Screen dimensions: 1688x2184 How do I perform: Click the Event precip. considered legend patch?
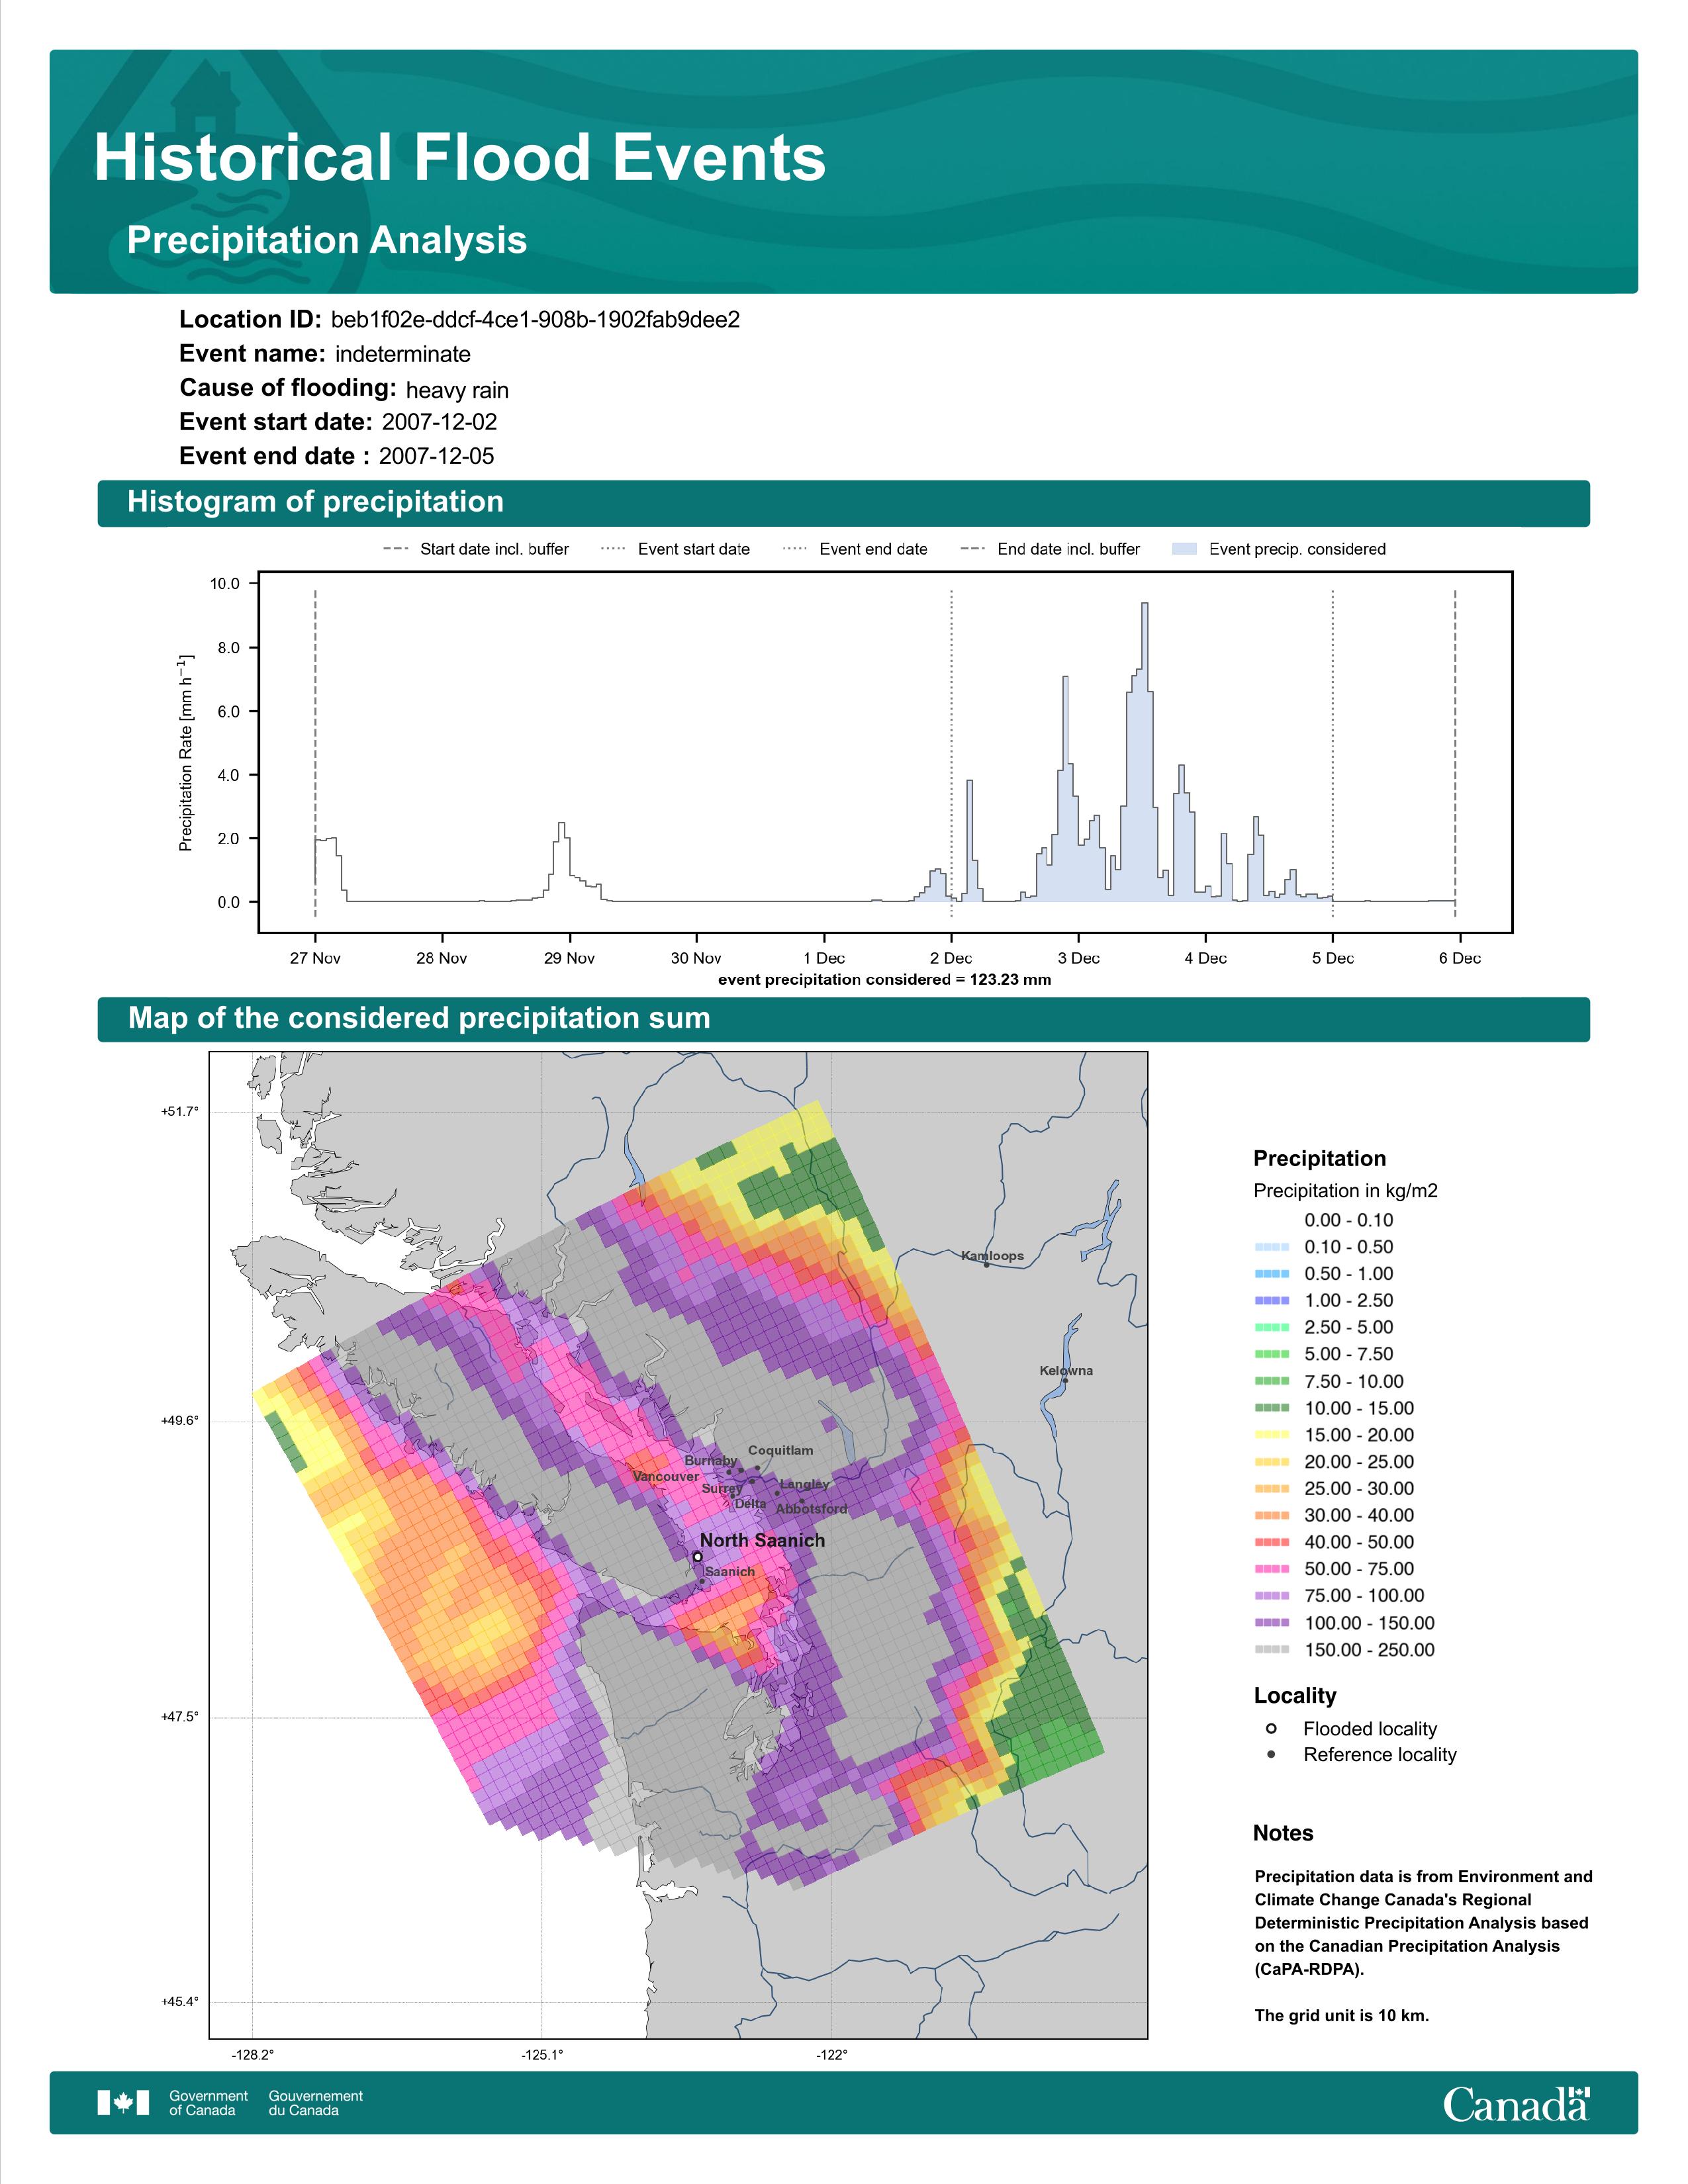tap(1184, 549)
